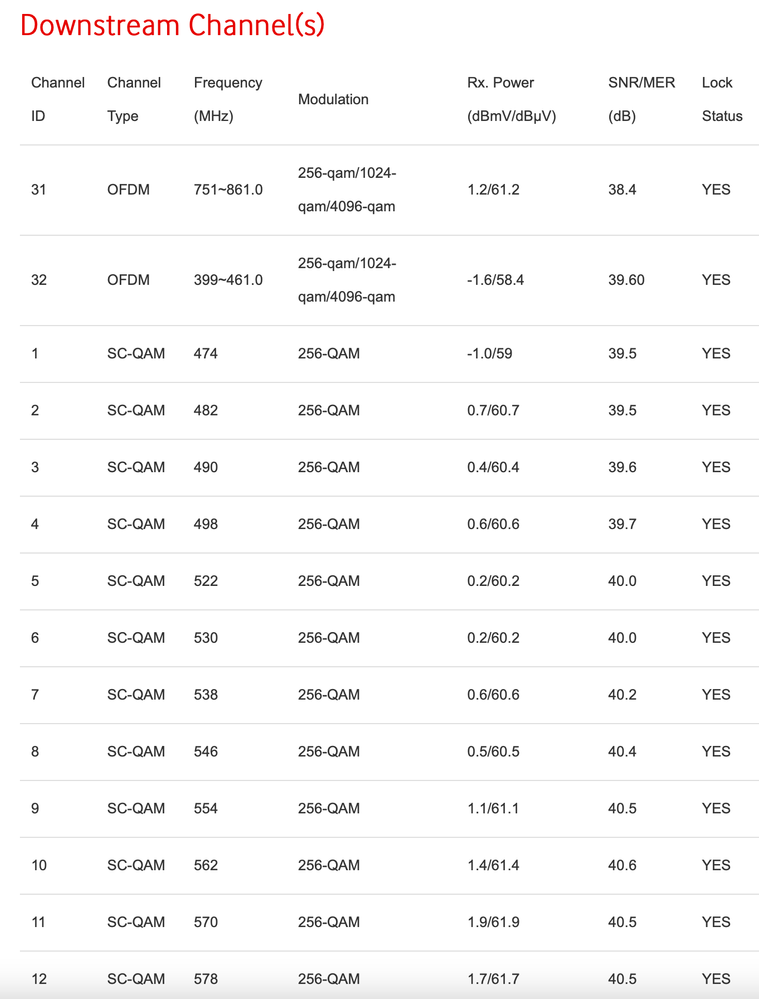
Task: Click the Frequency (MHz) column header
Action: [x=228, y=99]
